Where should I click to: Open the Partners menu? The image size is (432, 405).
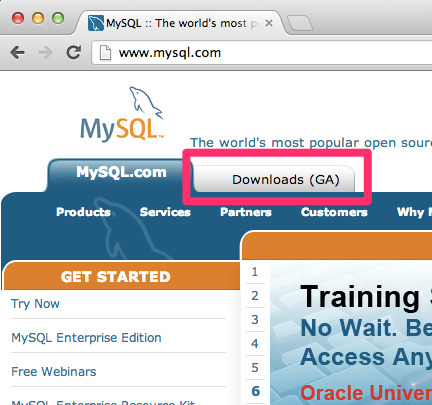(246, 212)
